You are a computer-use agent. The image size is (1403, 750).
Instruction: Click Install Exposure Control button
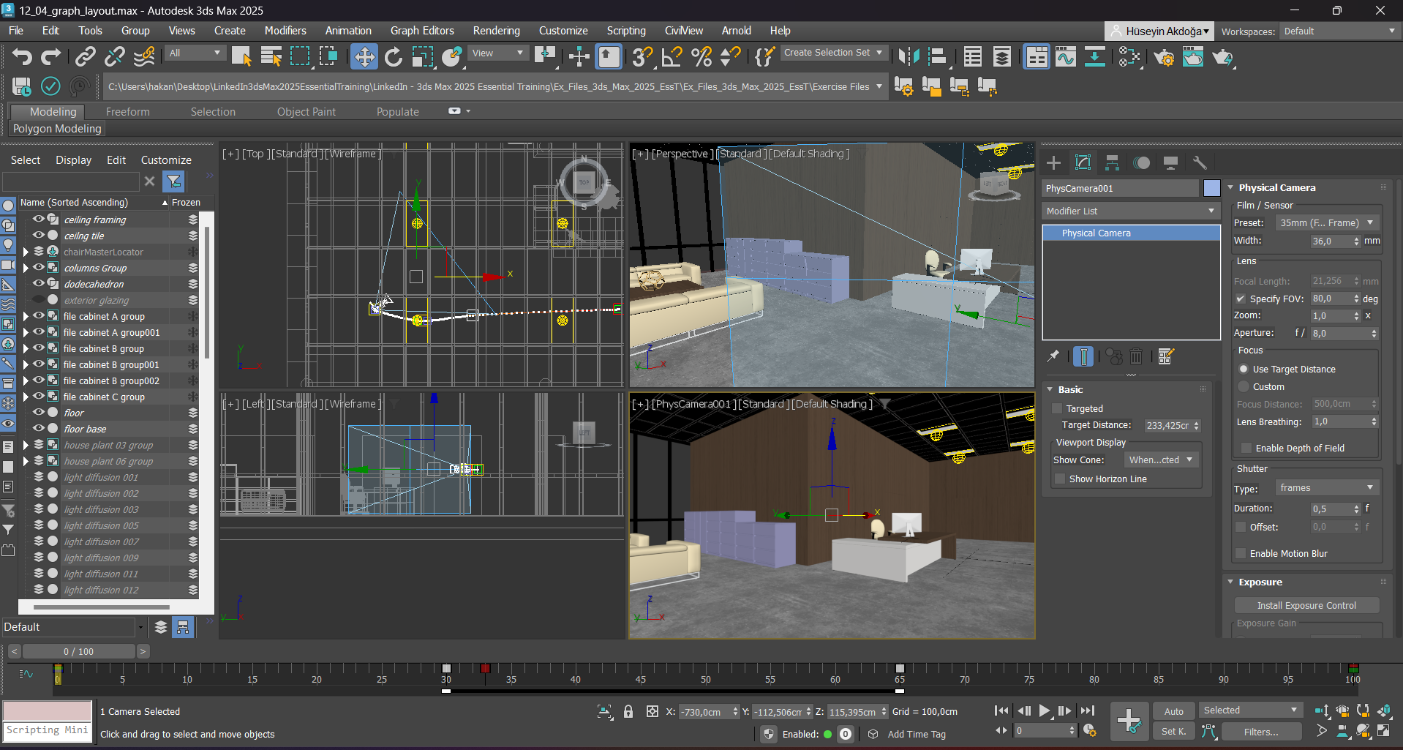1306,605
